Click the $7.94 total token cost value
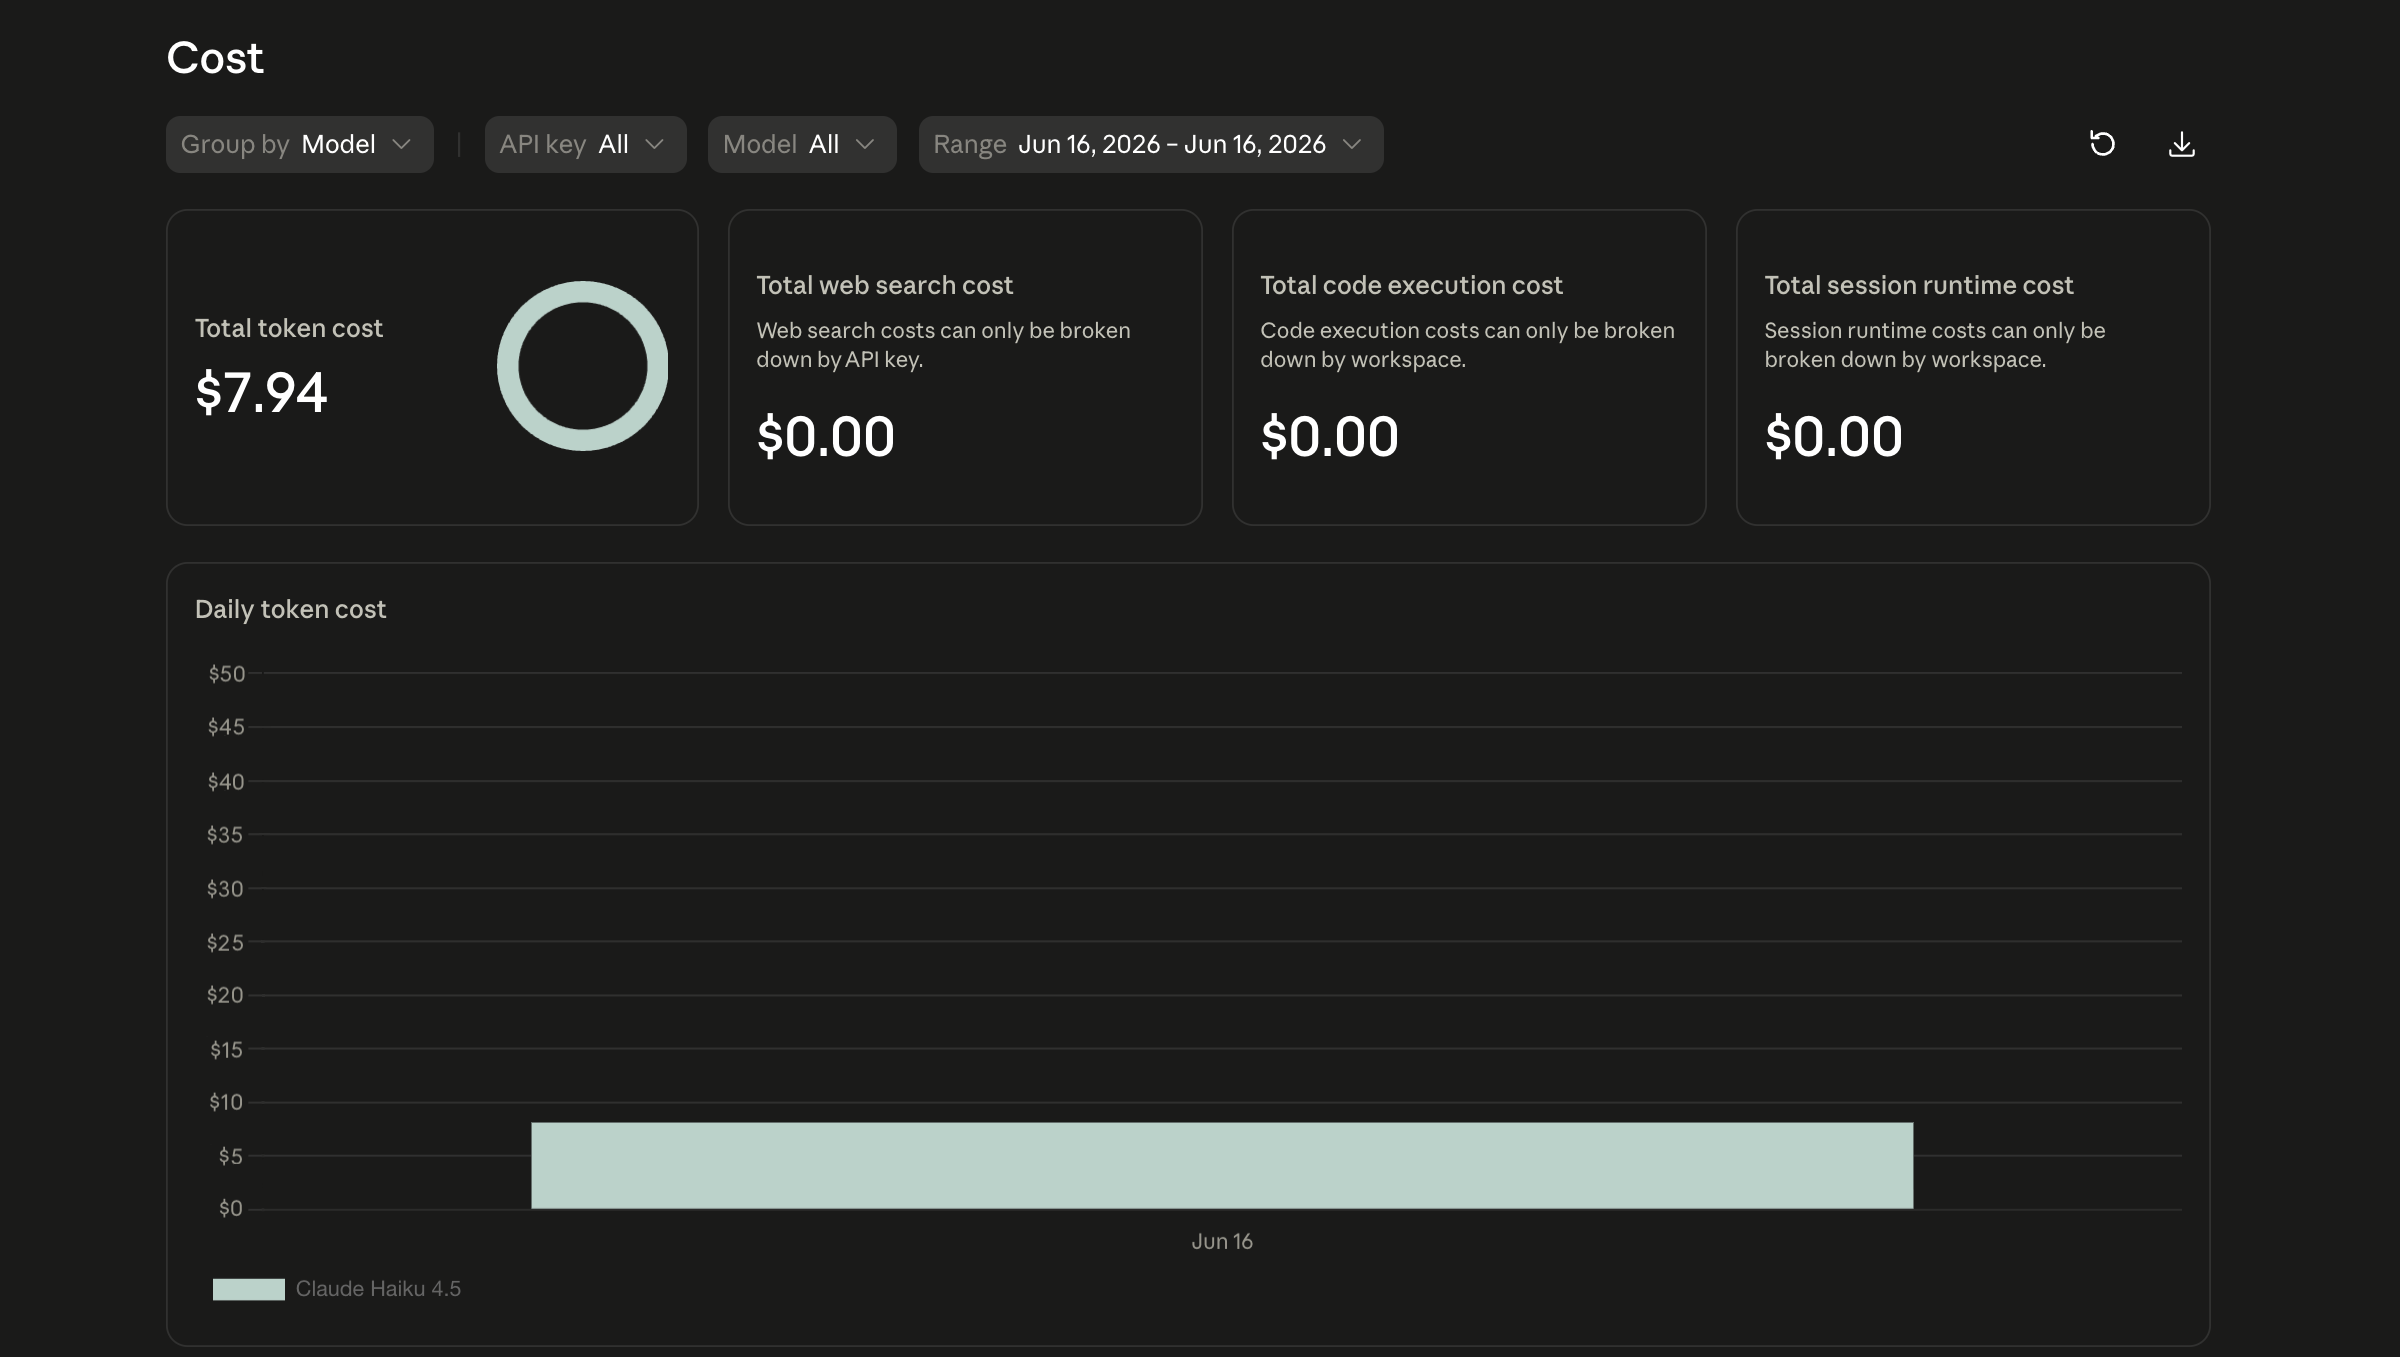The image size is (2400, 1357). click(x=261, y=392)
